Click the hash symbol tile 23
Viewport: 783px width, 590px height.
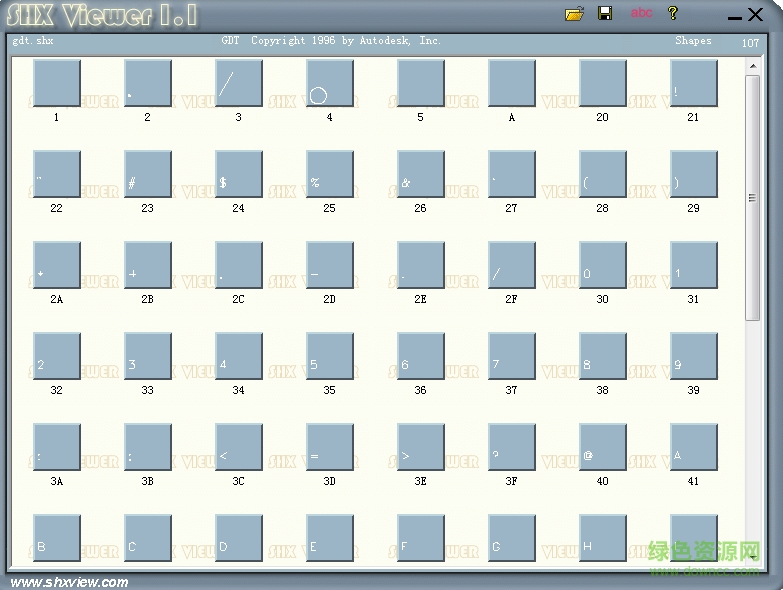coord(147,174)
